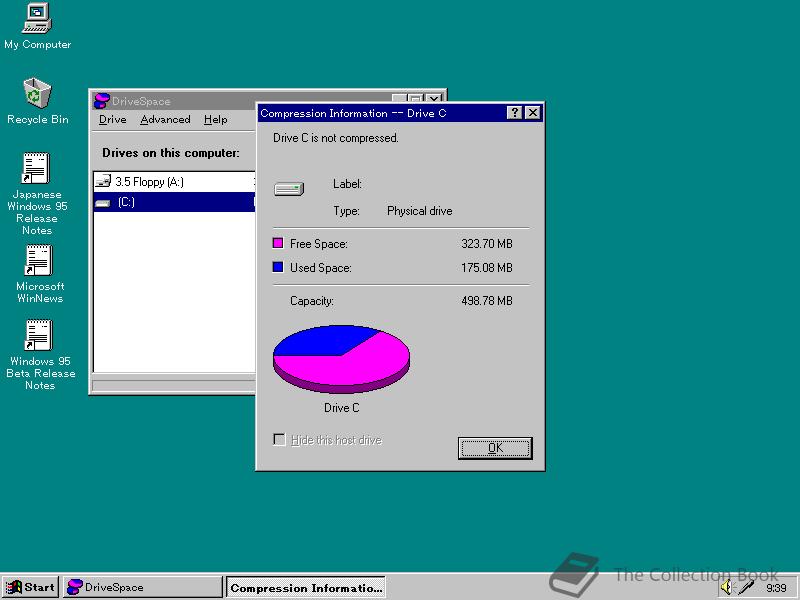Switch to DriveSpace taskbar button
Viewport: 800px width, 600px height.
pos(142,587)
